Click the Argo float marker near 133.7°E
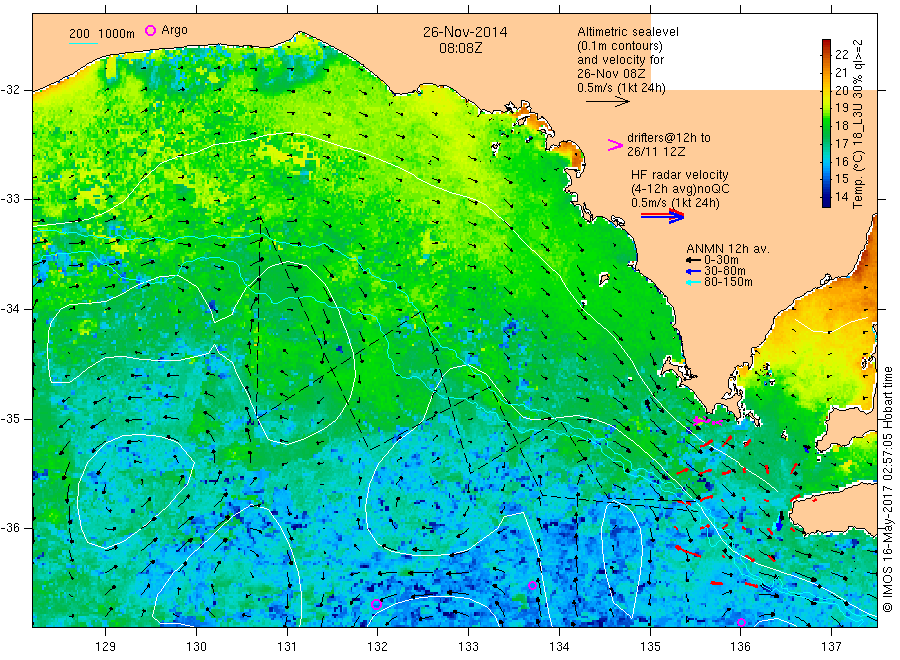The width and height of the screenshot is (900, 660). point(532,585)
